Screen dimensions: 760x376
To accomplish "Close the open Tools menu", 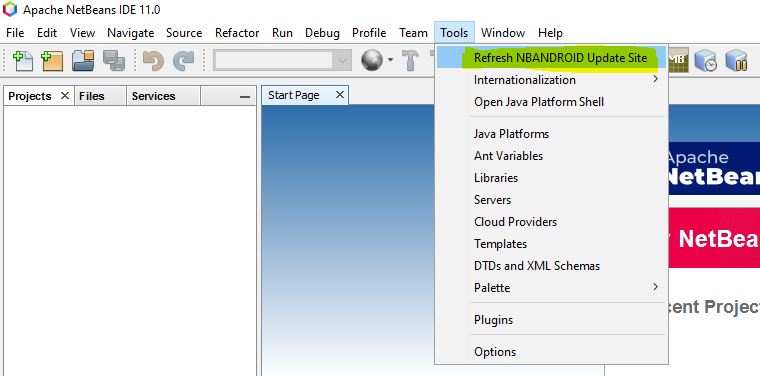I will point(454,33).
